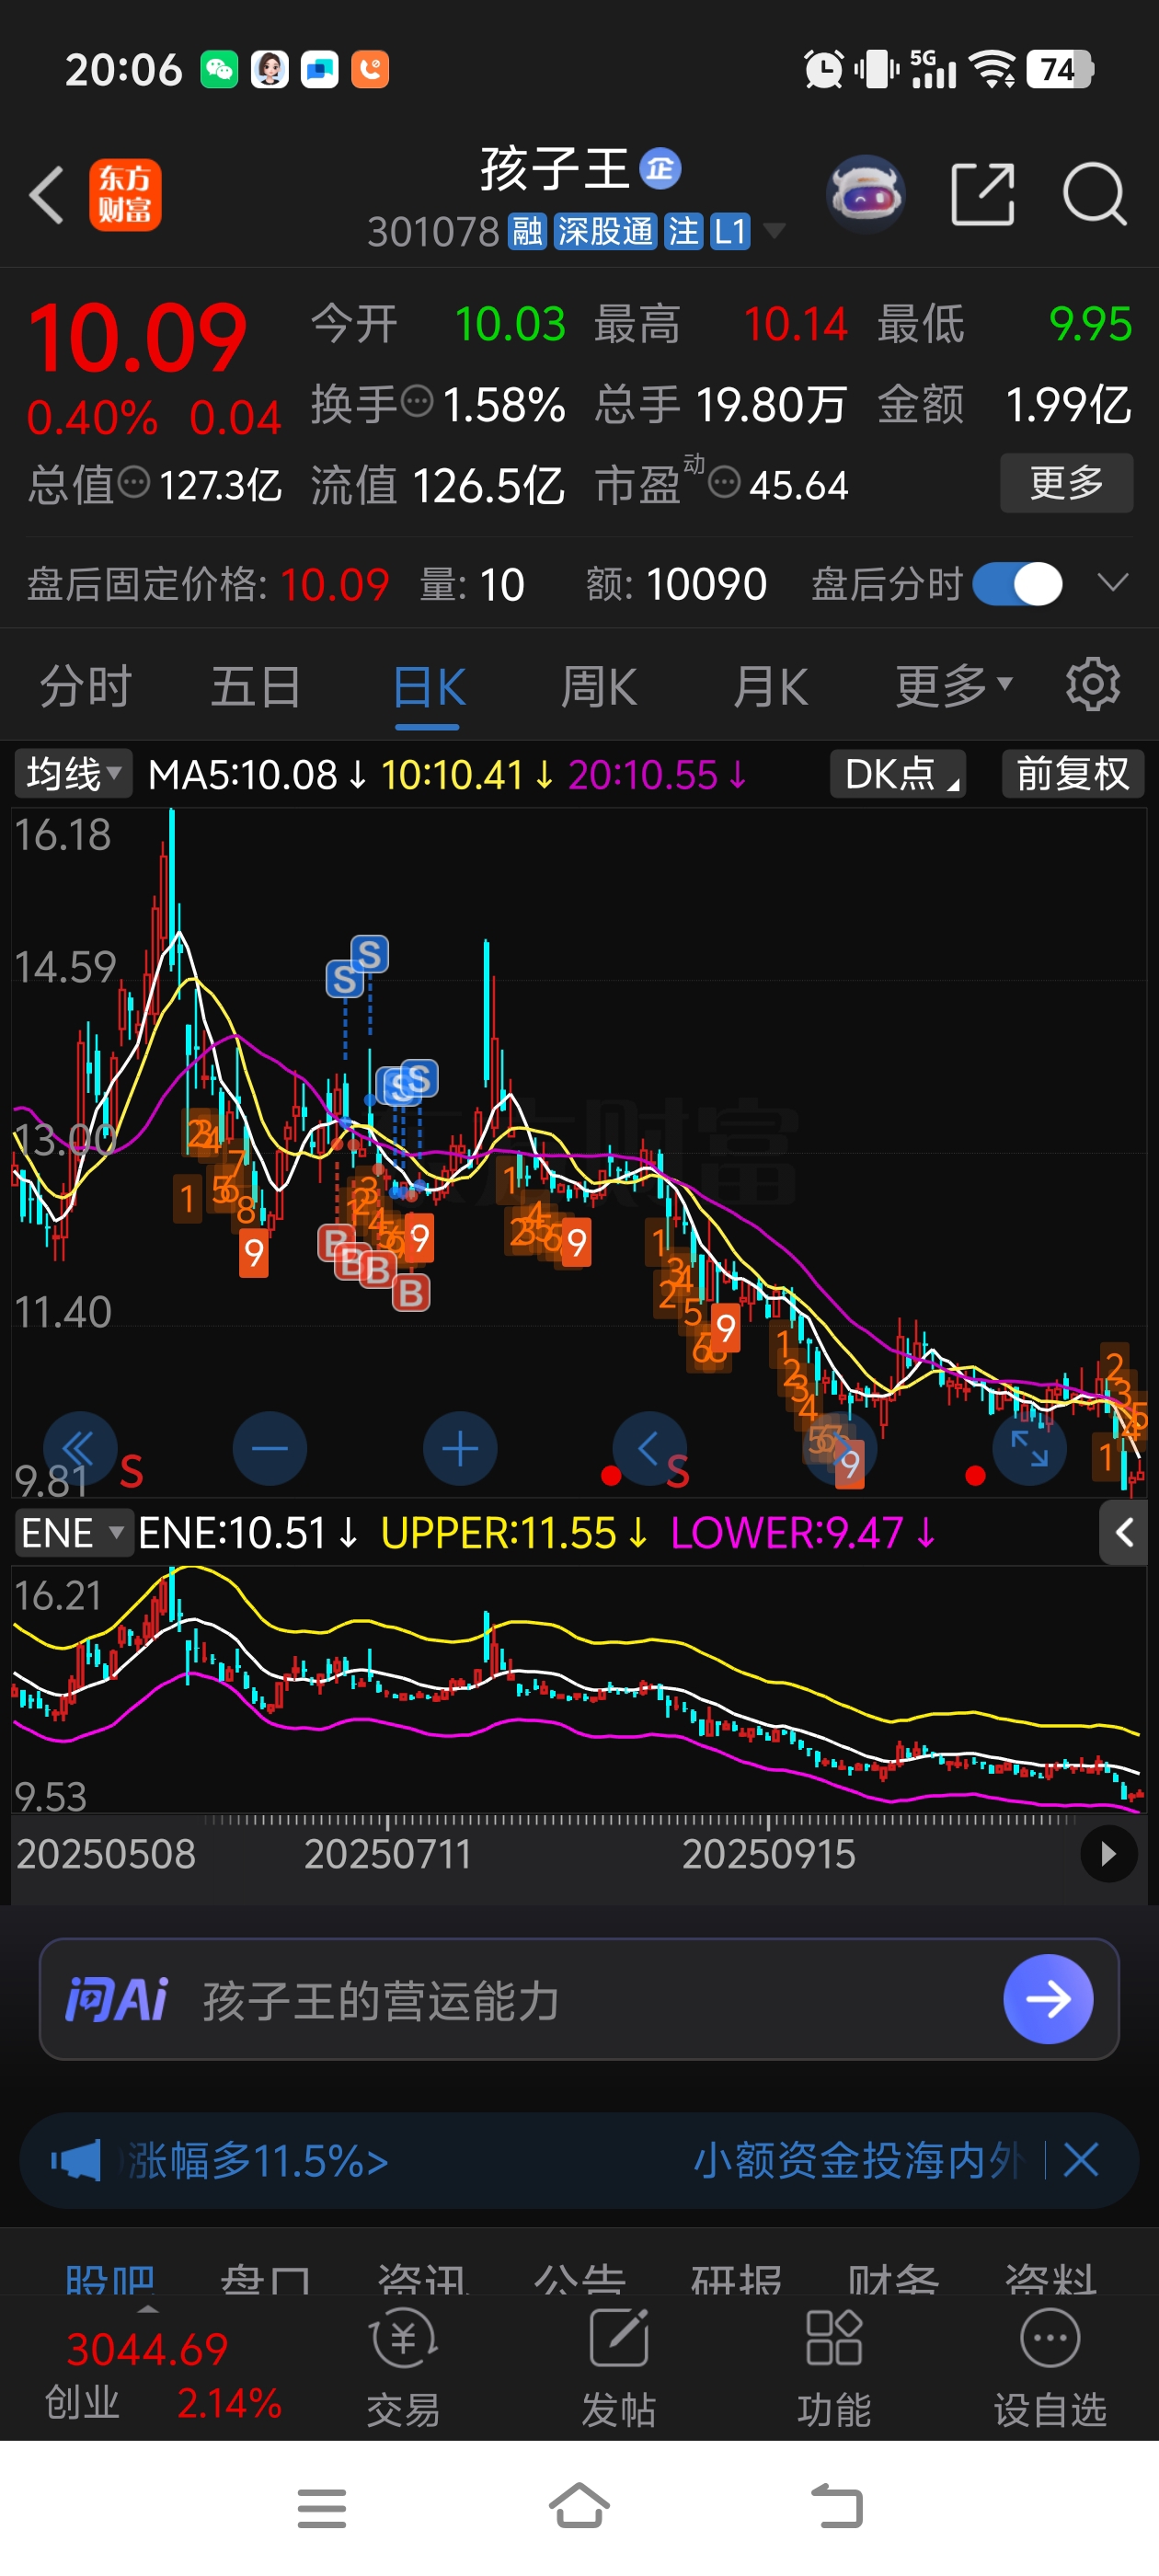Expand chart to fullscreen icon
Screen dimensions: 1159x2576
click(1029, 1447)
